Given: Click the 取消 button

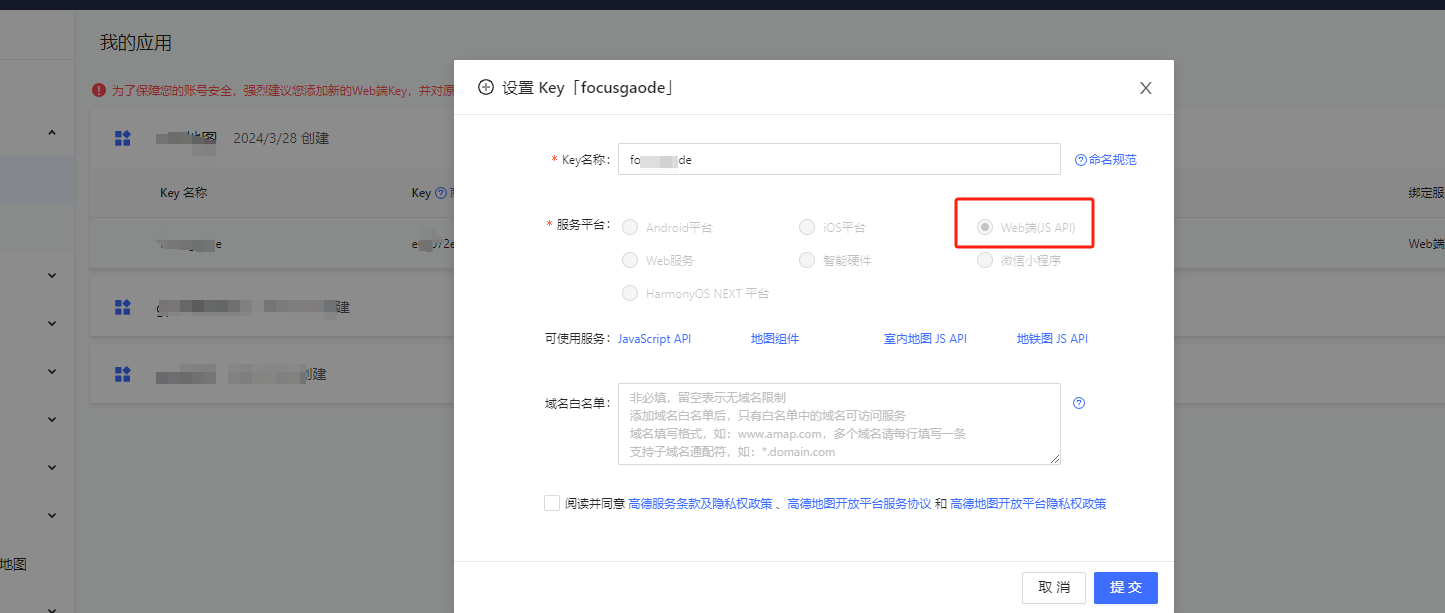Looking at the screenshot, I should [x=1054, y=588].
